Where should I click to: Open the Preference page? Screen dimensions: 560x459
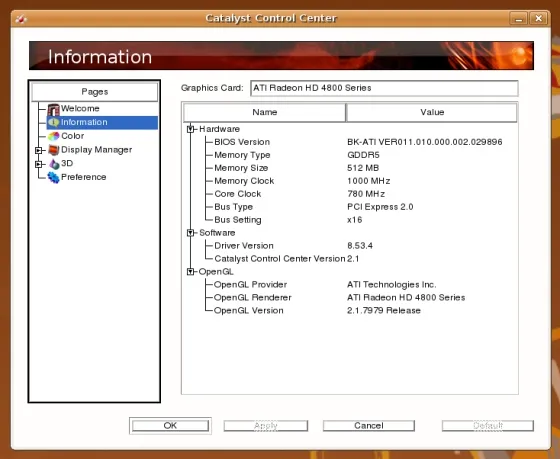pyautogui.click(x=84, y=177)
